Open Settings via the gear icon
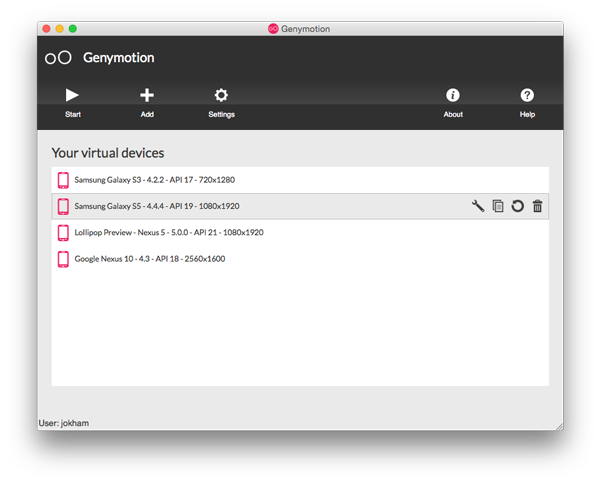The height and width of the screenshot is (483, 600). tap(221, 95)
